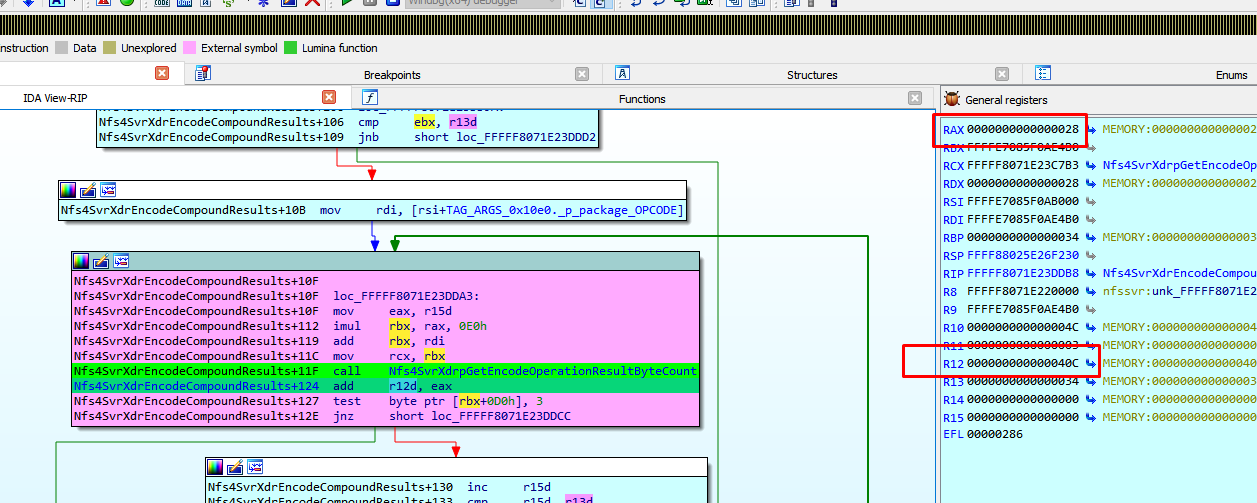
Task: Click the bug icon beside General registers
Action: coord(951,99)
